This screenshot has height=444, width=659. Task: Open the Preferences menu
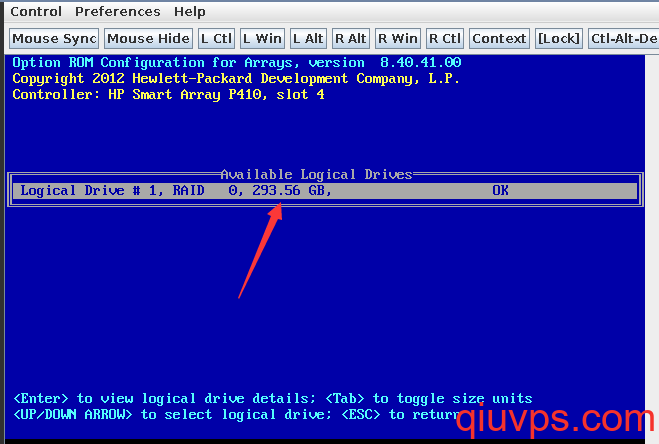click(x=118, y=11)
